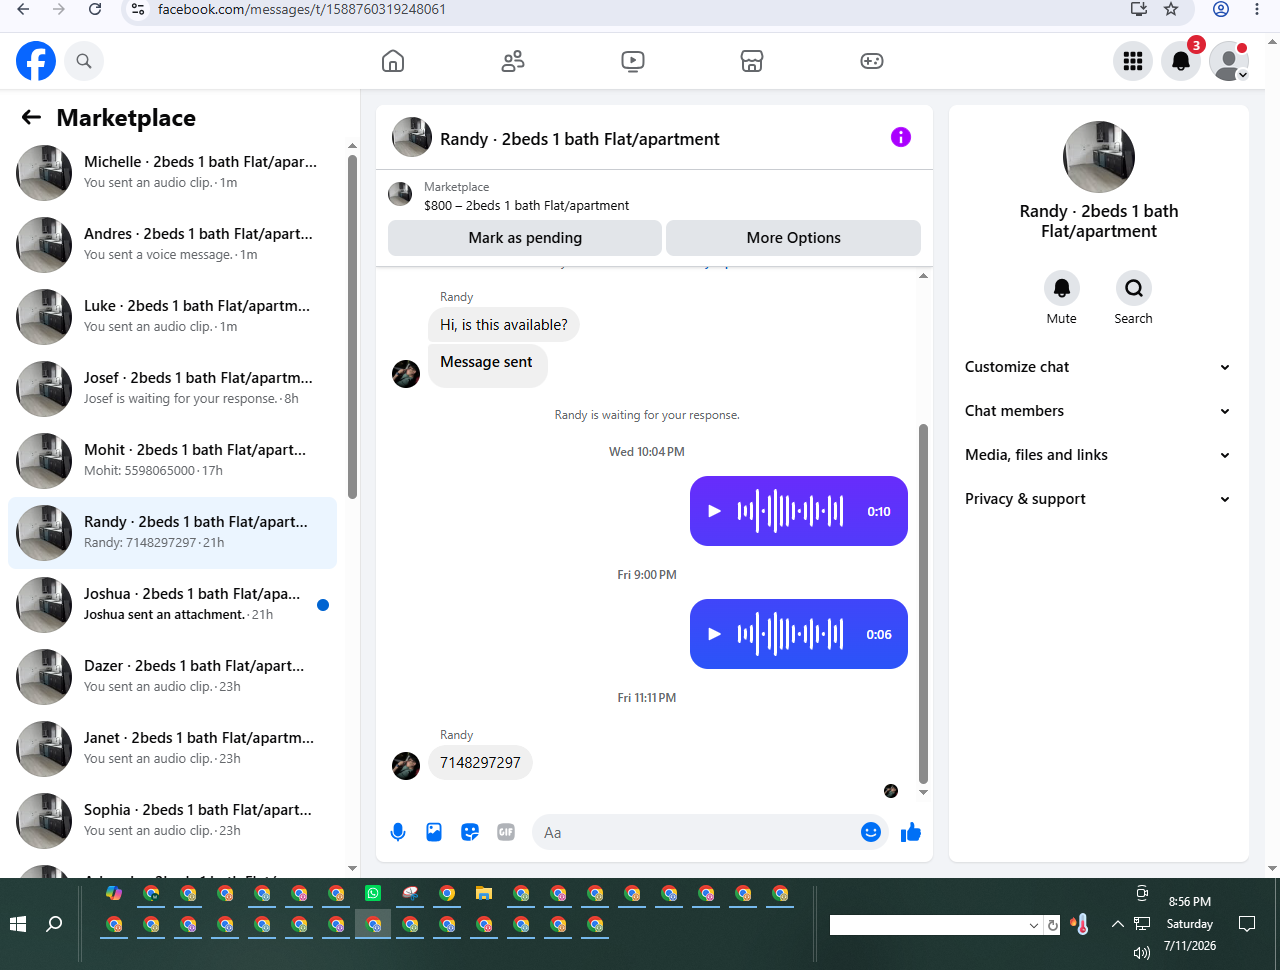Viewport: 1280px width, 970px height.
Task: Open Josef's conversation
Action: [x=172, y=389]
